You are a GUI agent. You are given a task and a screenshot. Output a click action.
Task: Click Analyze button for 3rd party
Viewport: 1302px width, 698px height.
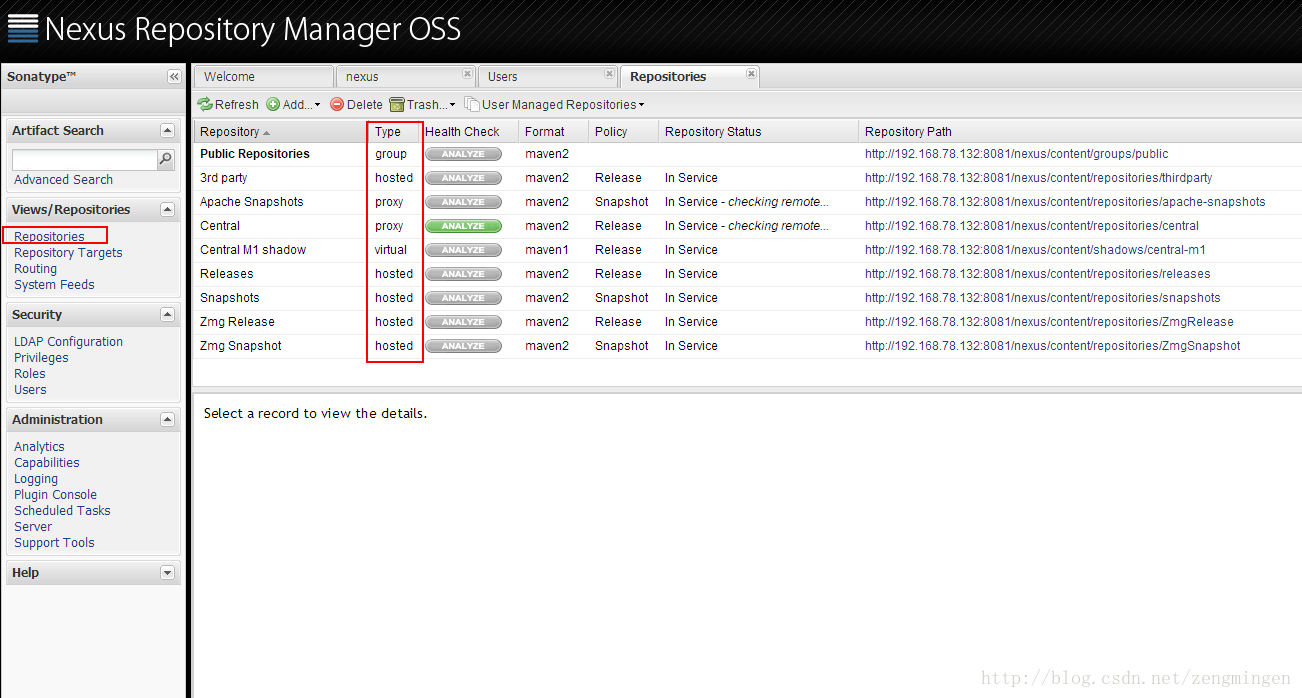462,178
